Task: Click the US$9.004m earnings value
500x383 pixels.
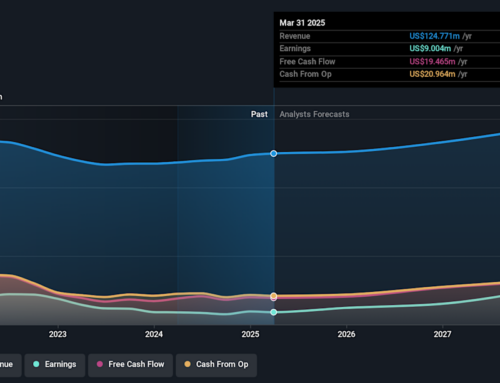Action: [430, 49]
